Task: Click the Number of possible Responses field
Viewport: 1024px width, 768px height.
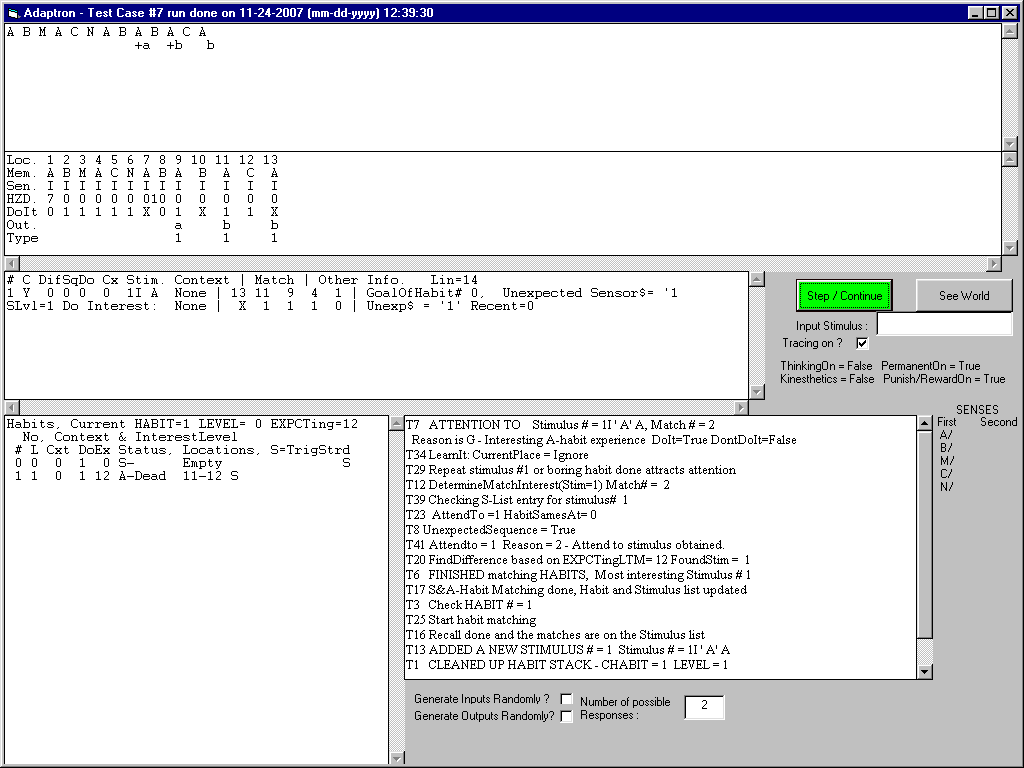Action: tap(704, 707)
